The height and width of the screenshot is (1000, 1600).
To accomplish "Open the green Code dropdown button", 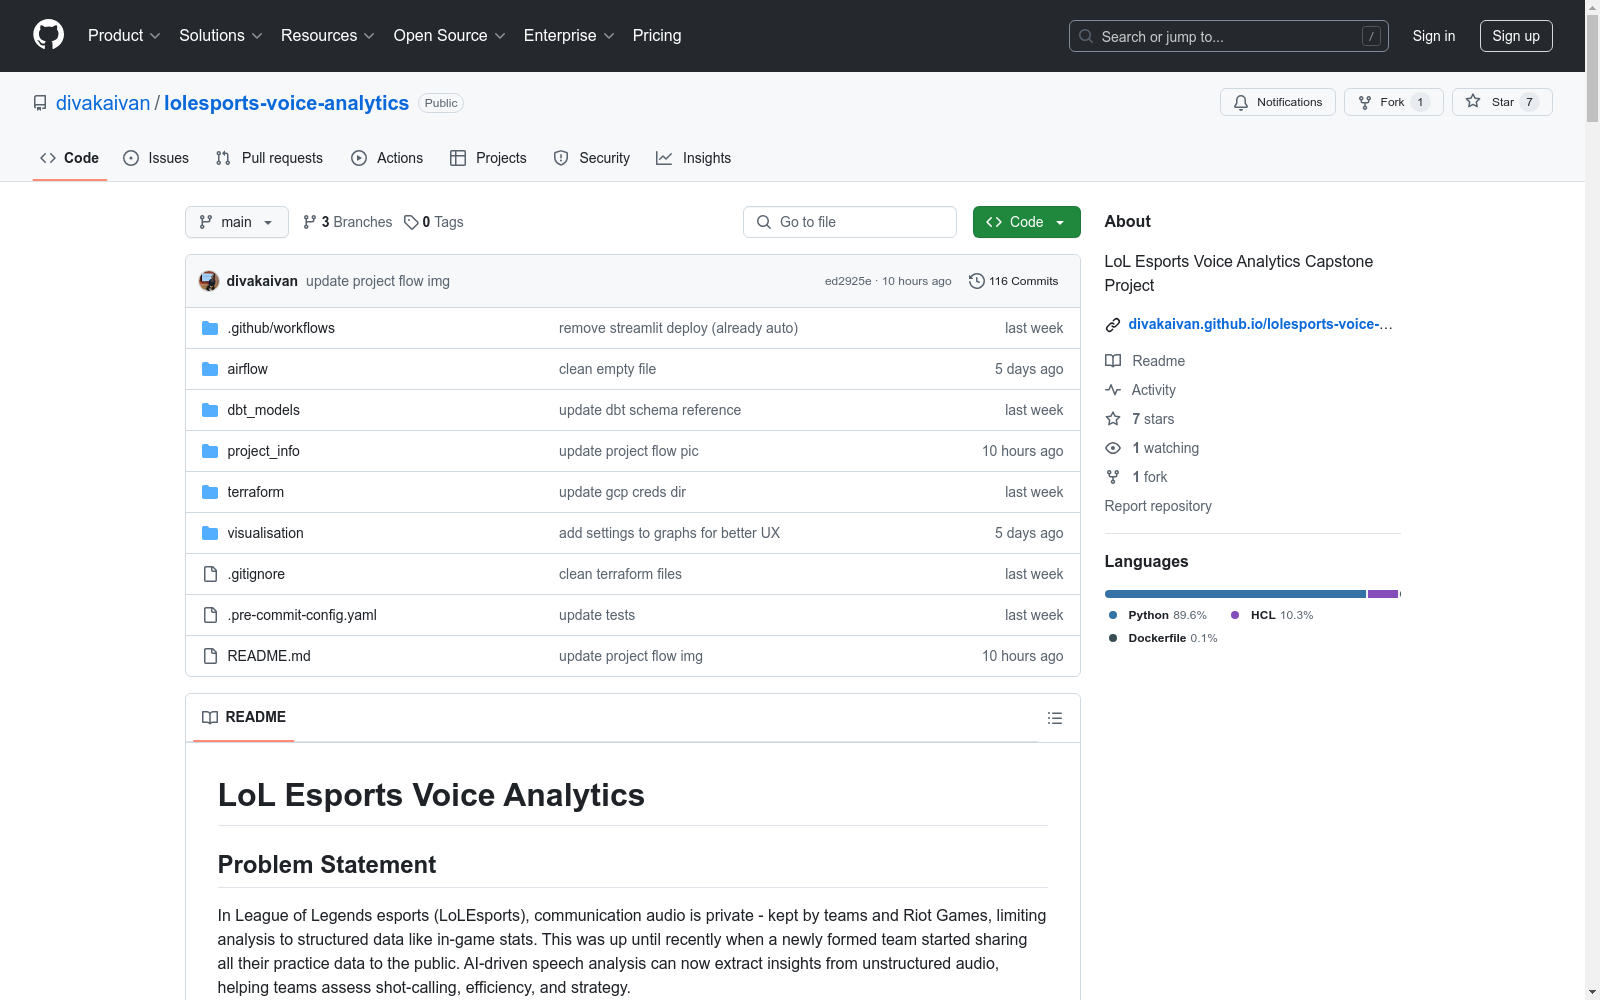I will pos(1027,222).
